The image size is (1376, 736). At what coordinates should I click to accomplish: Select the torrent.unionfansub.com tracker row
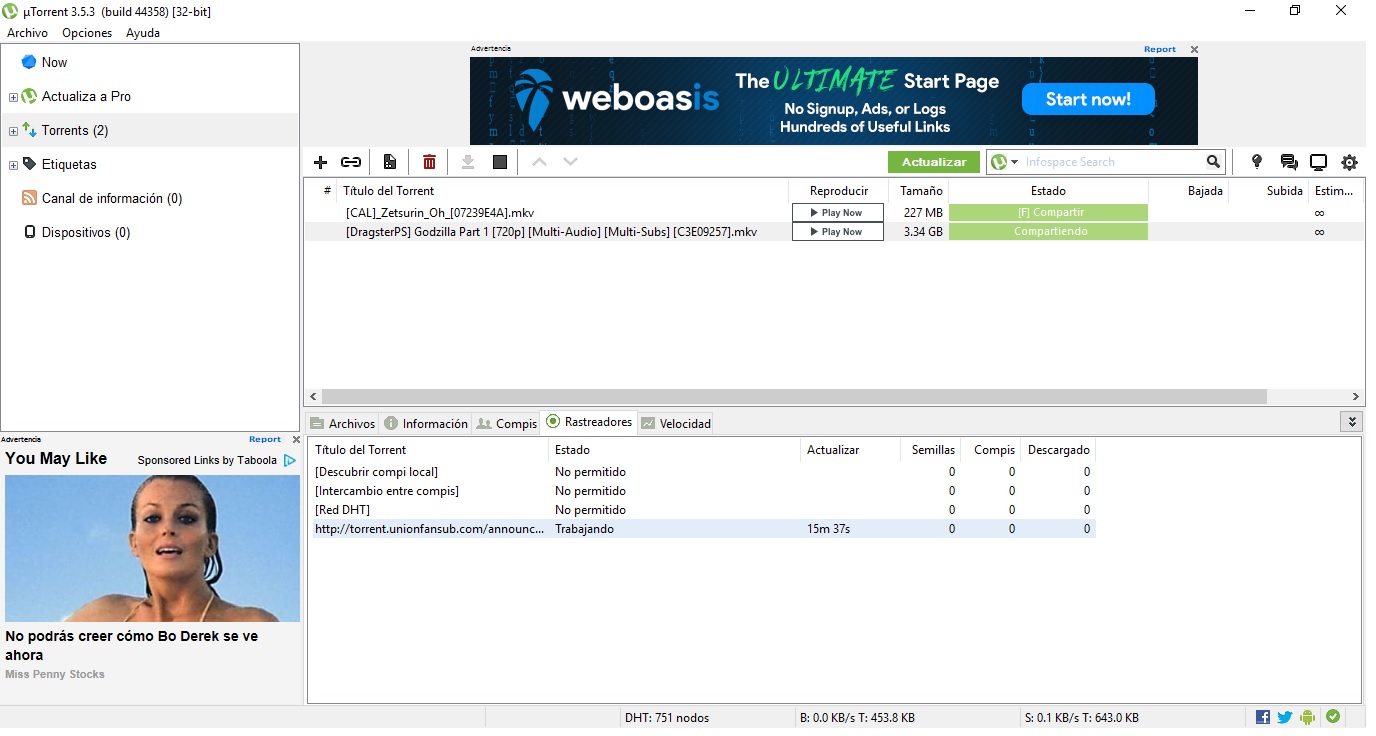click(x=704, y=529)
